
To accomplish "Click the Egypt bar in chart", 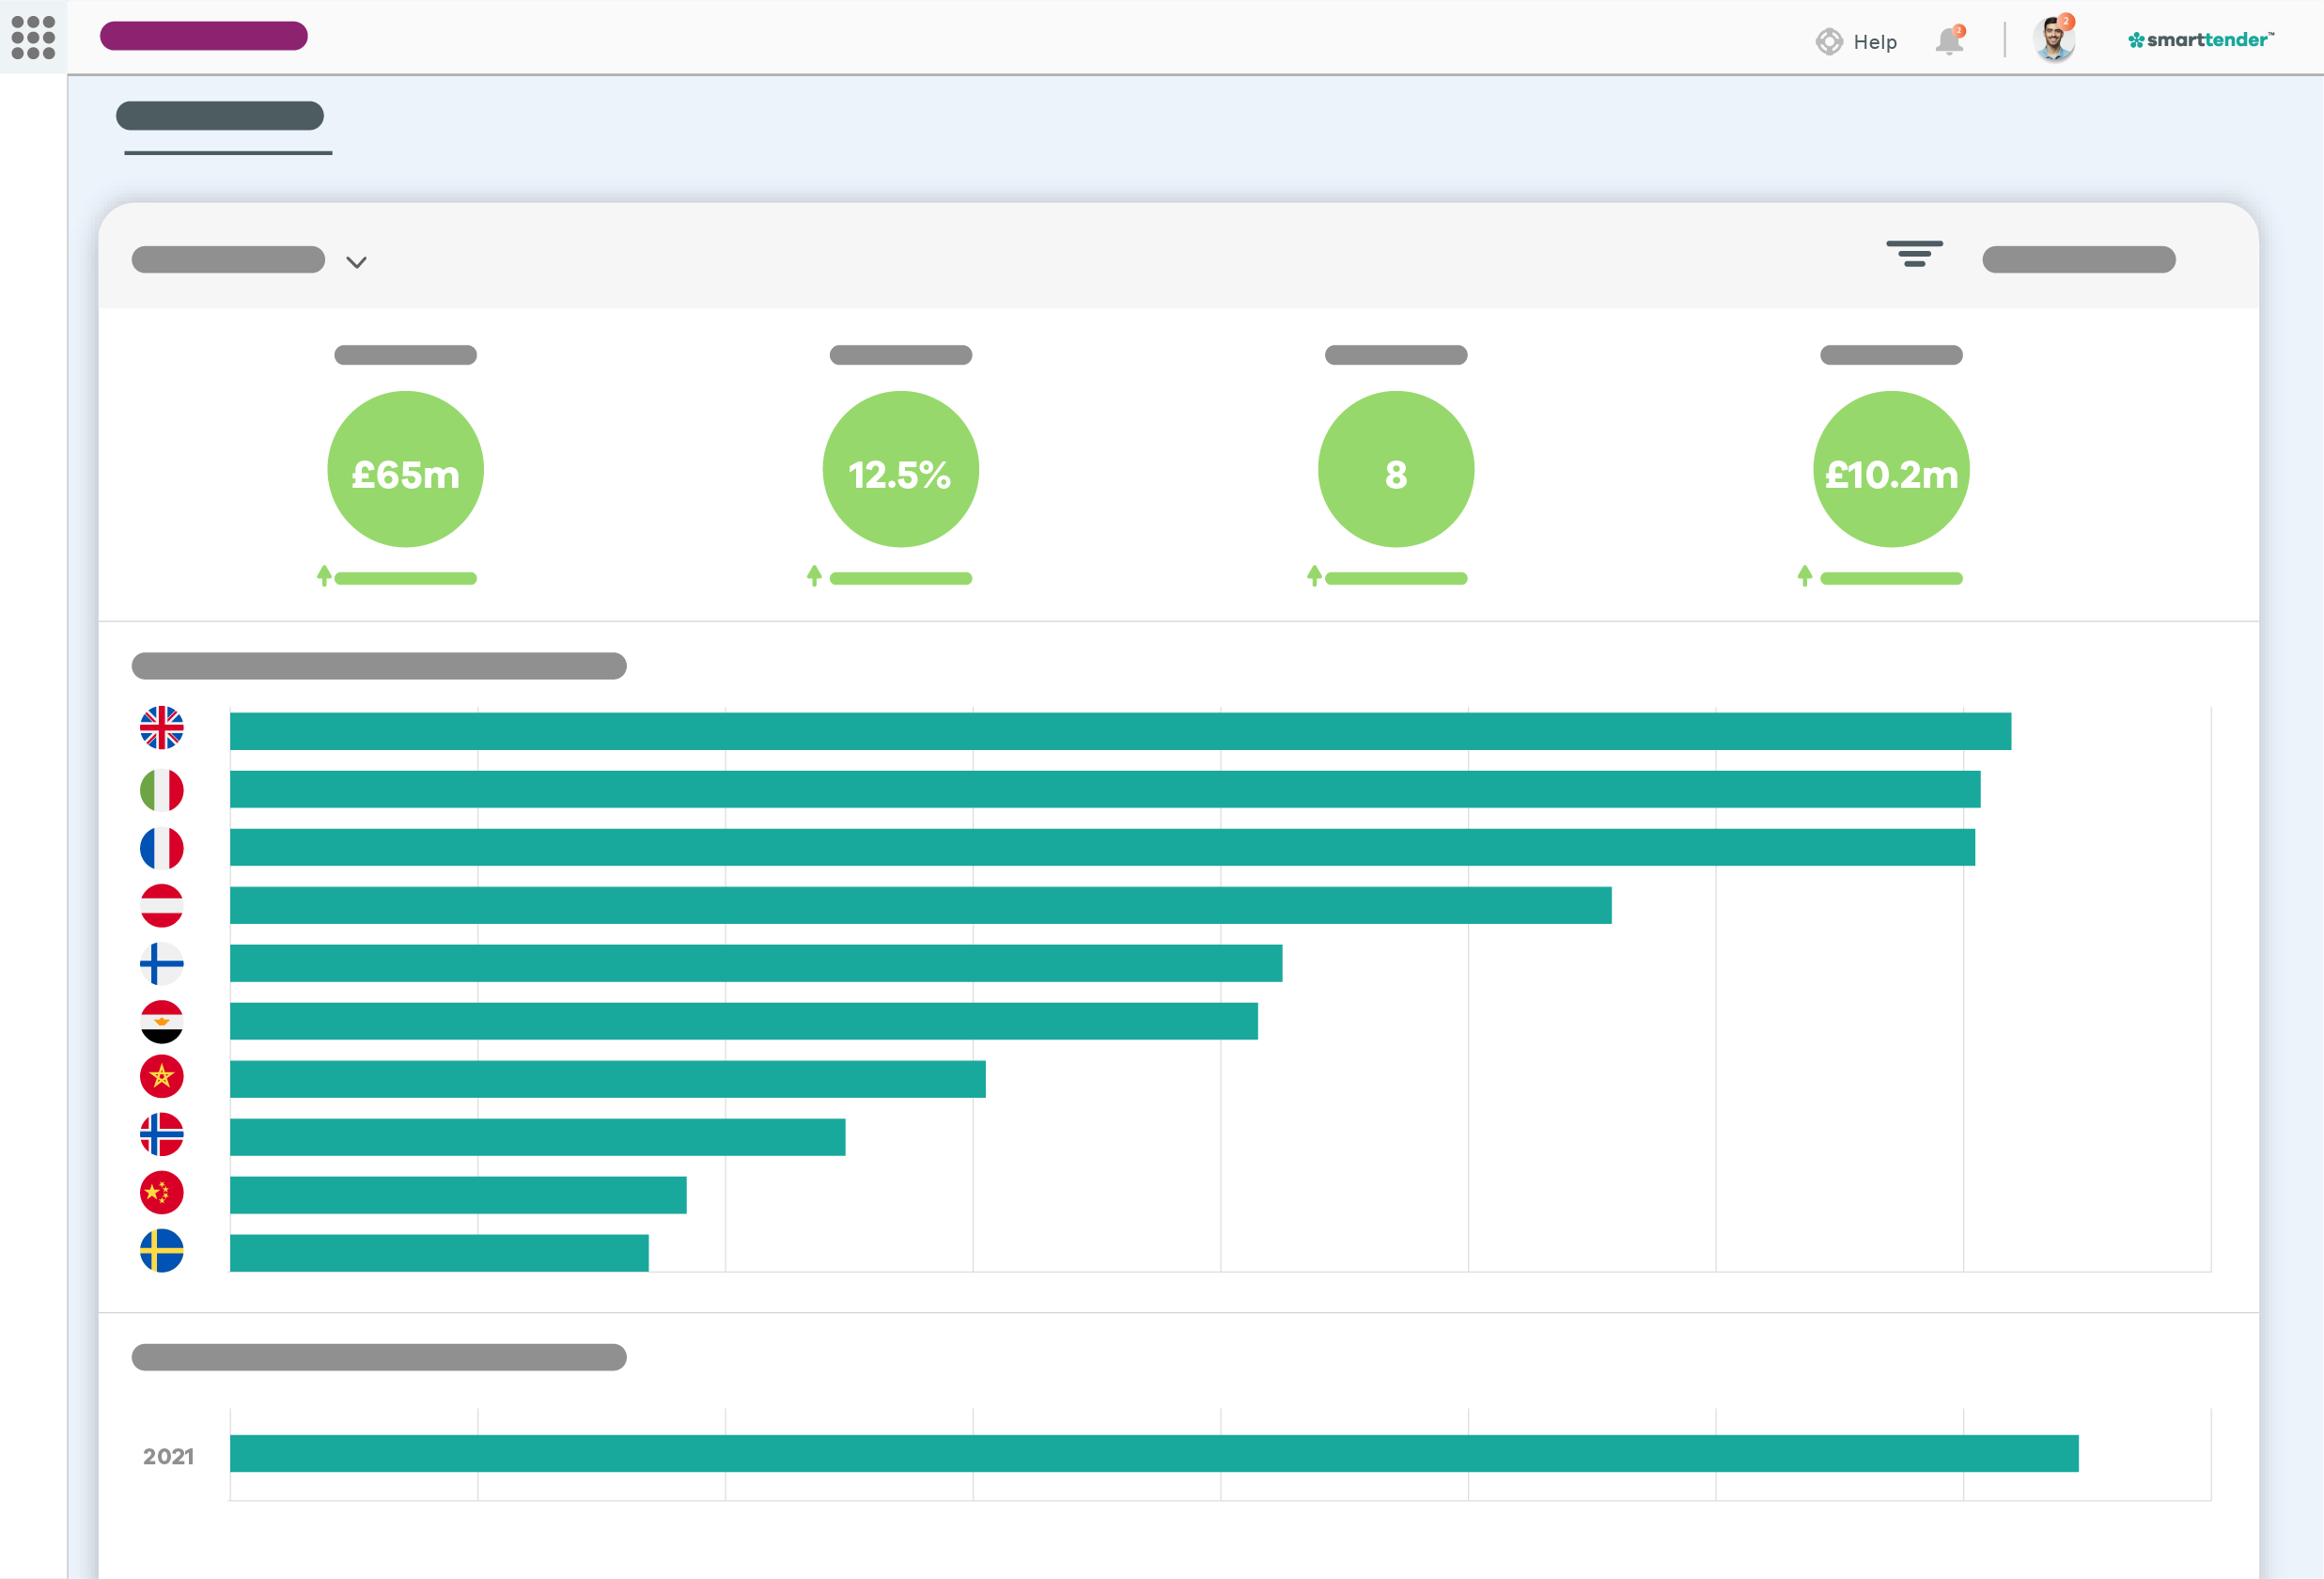I will [744, 1021].
